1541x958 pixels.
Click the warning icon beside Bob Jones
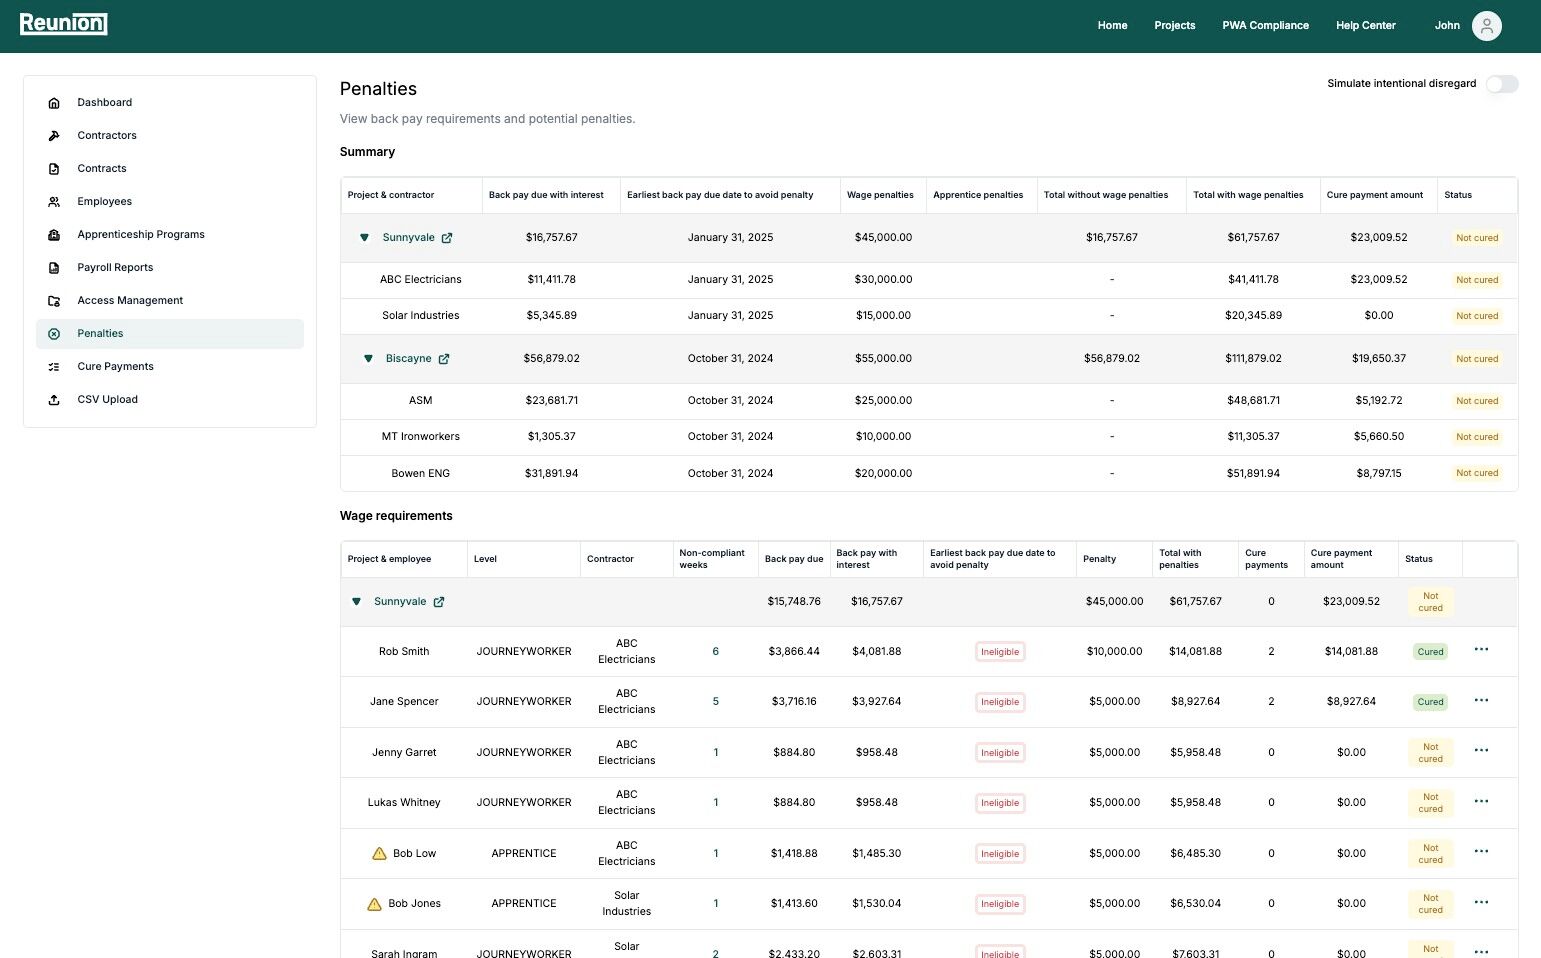(374, 904)
